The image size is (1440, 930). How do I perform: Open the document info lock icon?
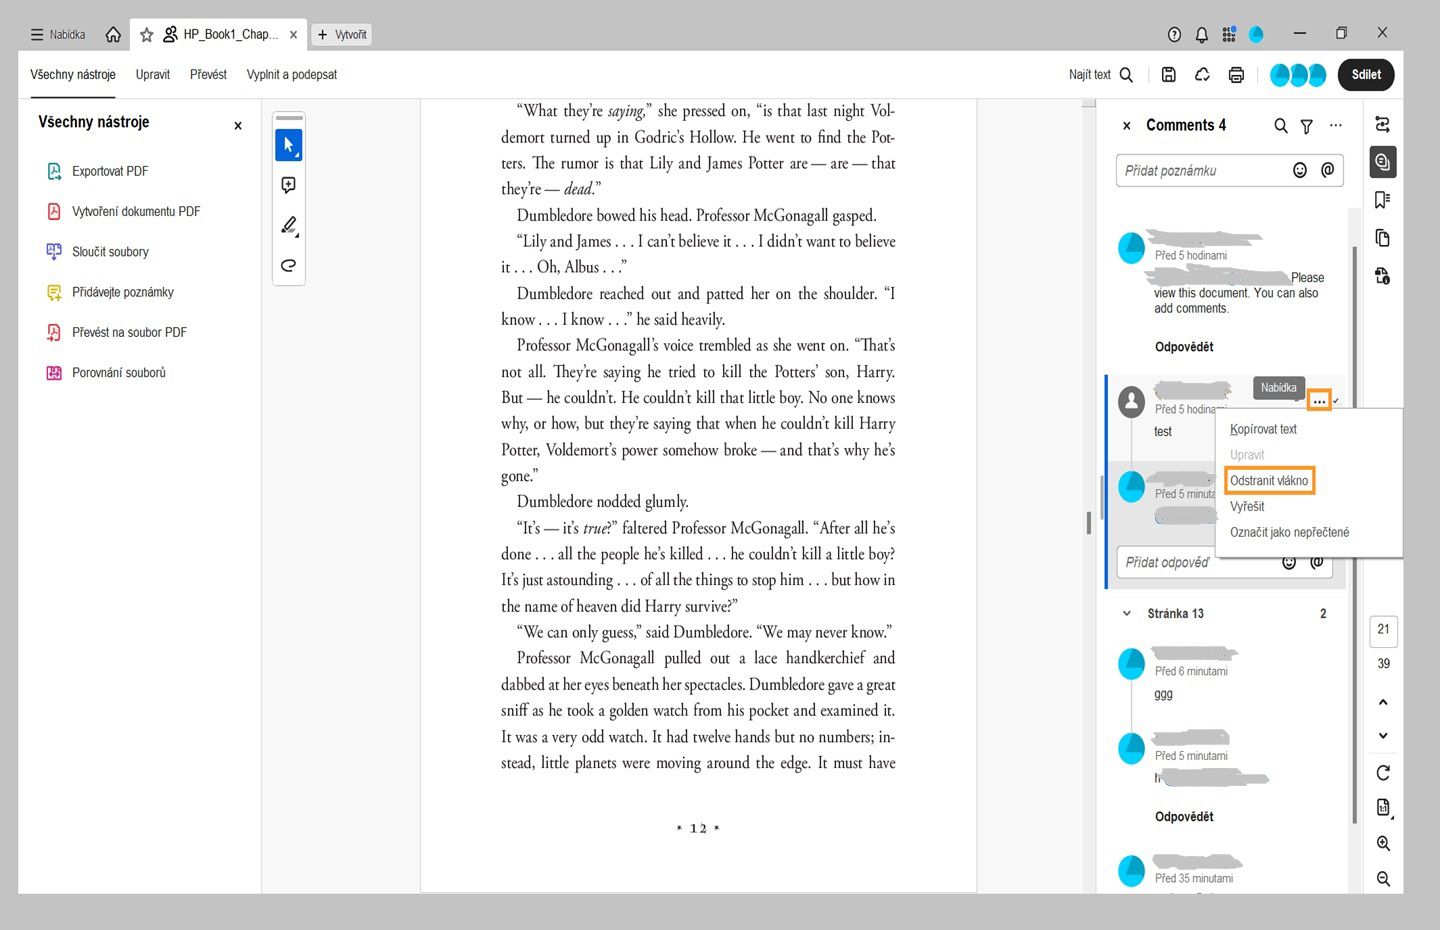coord(1383,276)
